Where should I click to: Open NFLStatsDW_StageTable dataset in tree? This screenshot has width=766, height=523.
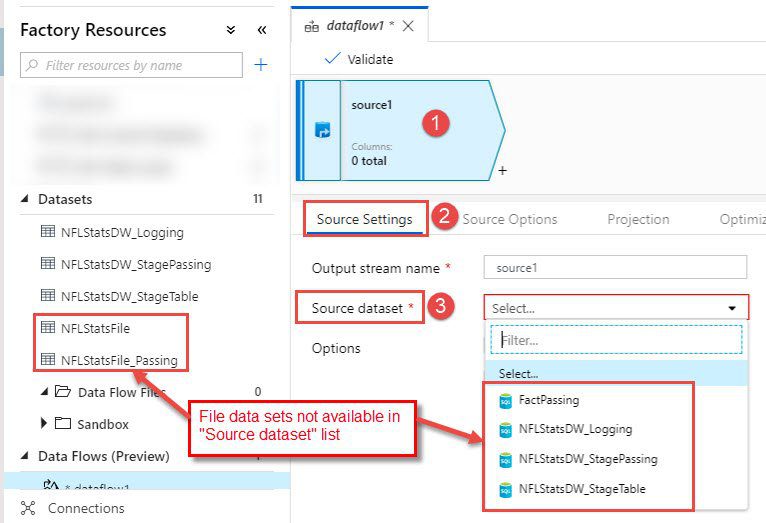(129, 296)
